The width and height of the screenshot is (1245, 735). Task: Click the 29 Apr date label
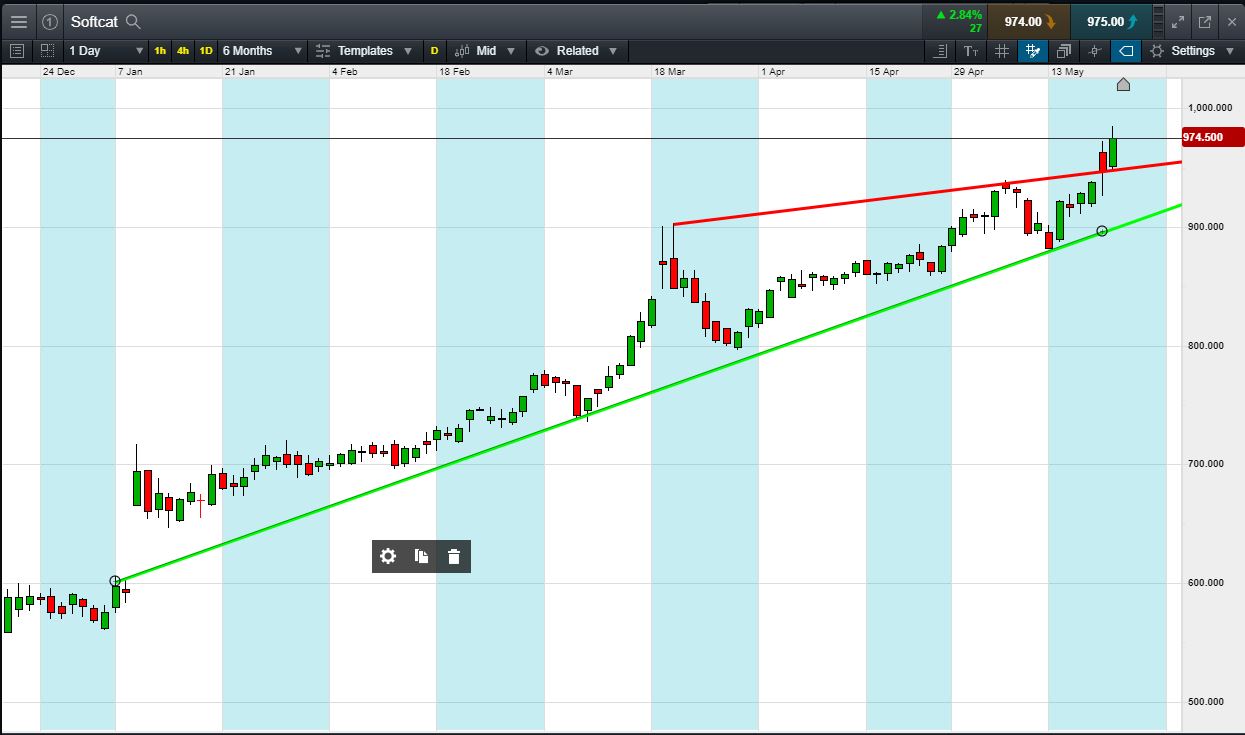pos(969,72)
